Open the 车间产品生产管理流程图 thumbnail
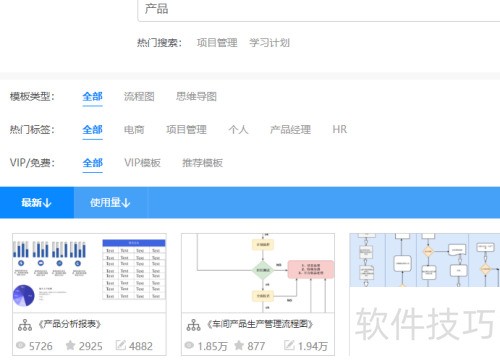This screenshot has height=361, width=500. tap(258, 273)
